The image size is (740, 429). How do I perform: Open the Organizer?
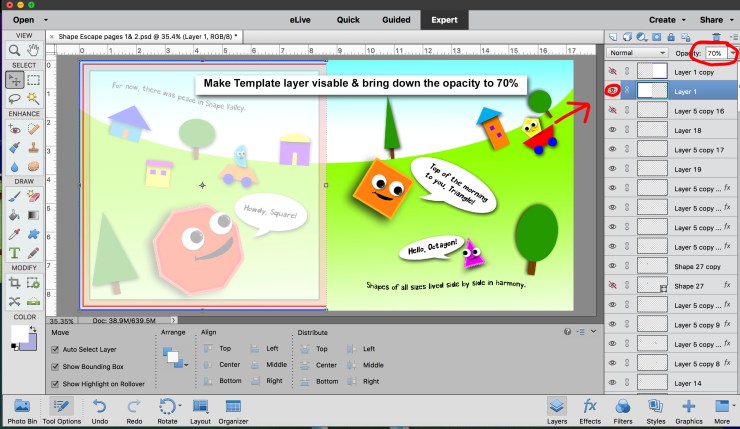(x=233, y=409)
